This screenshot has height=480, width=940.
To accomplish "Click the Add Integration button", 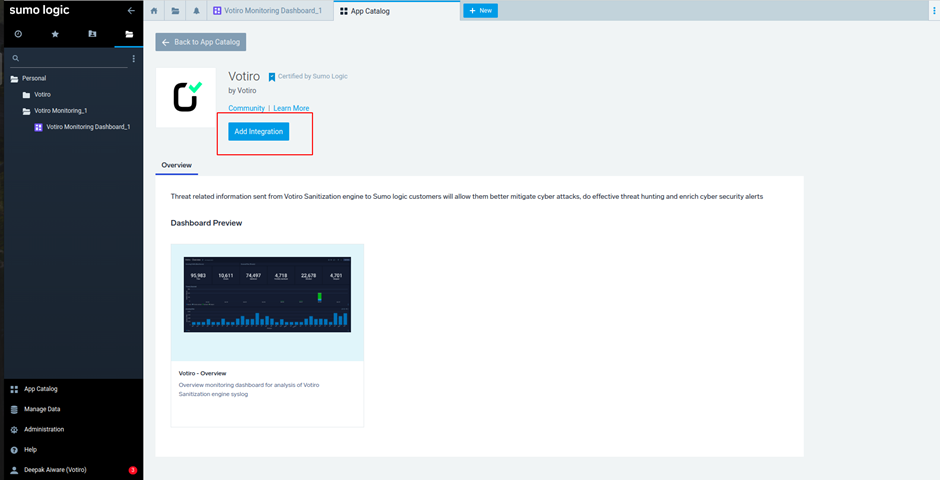I will click(258, 131).
